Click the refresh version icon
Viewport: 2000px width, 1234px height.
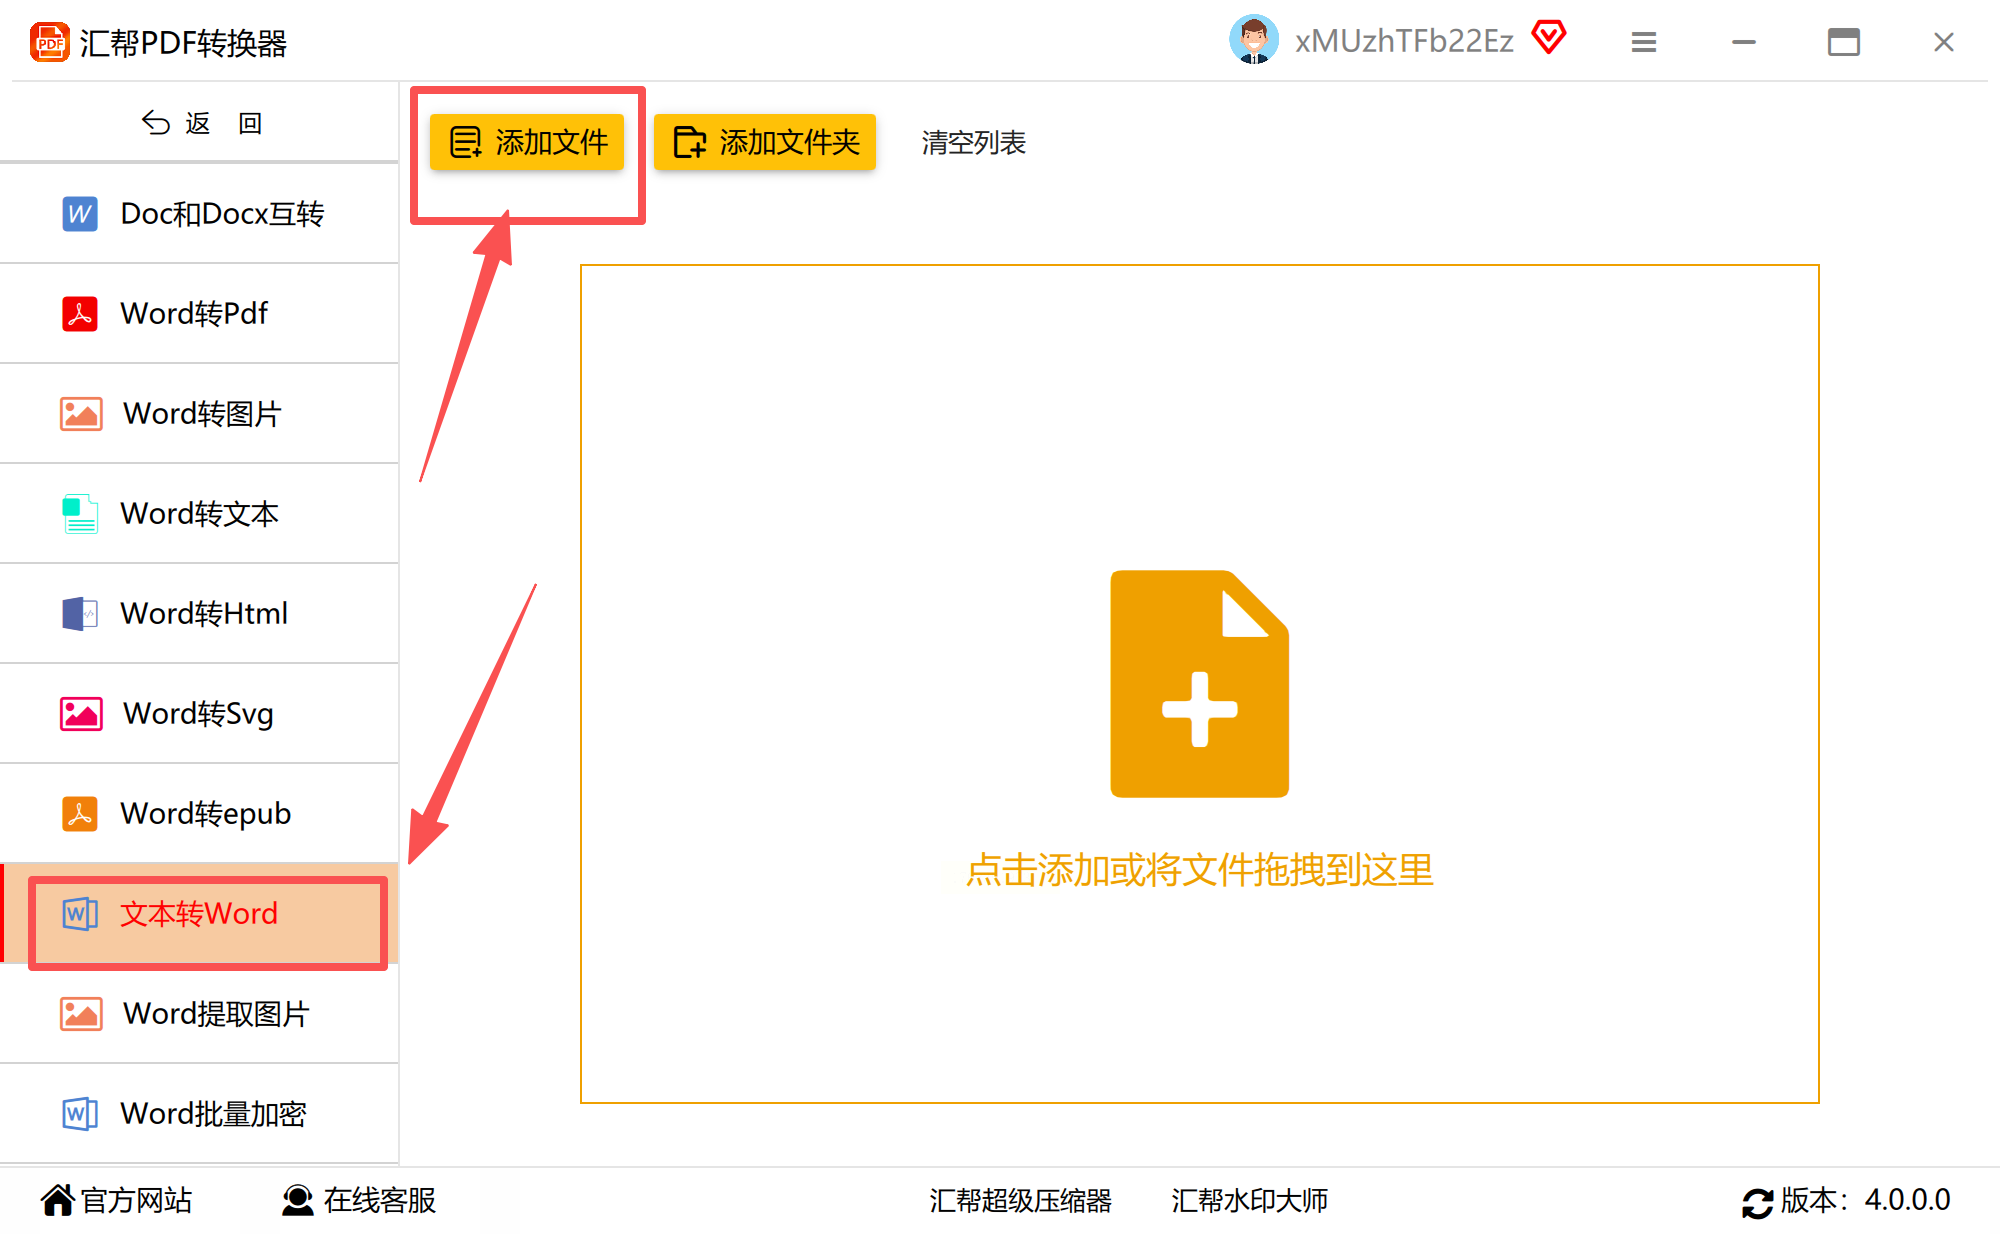click(1756, 1201)
